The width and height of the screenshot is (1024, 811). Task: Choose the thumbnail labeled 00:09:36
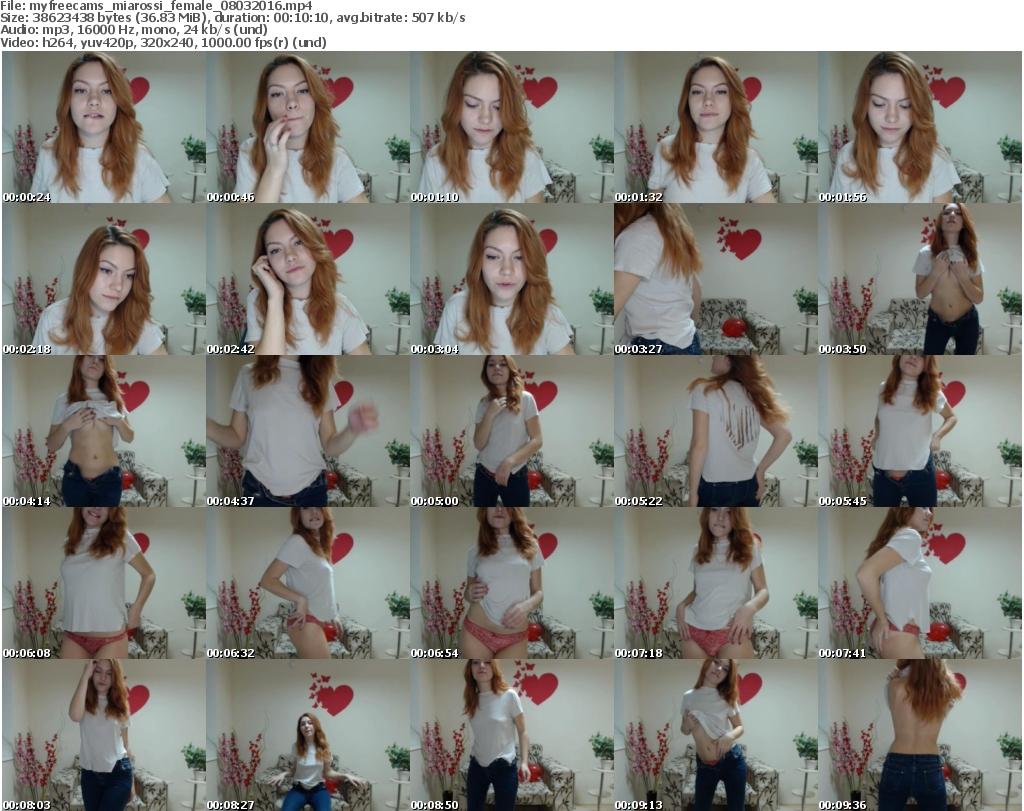click(920, 735)
